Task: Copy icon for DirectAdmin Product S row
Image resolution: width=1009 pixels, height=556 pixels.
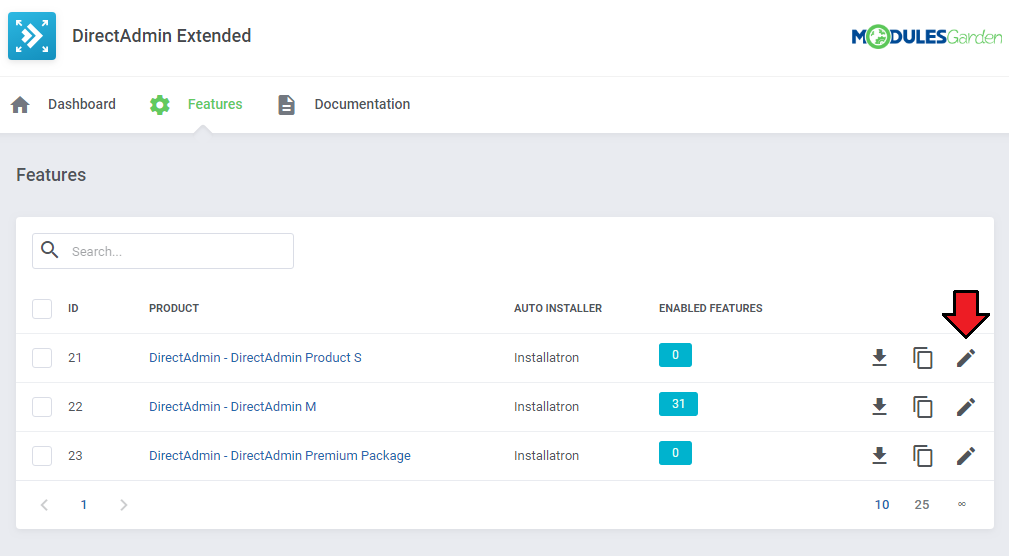Action: pos(923,358)
